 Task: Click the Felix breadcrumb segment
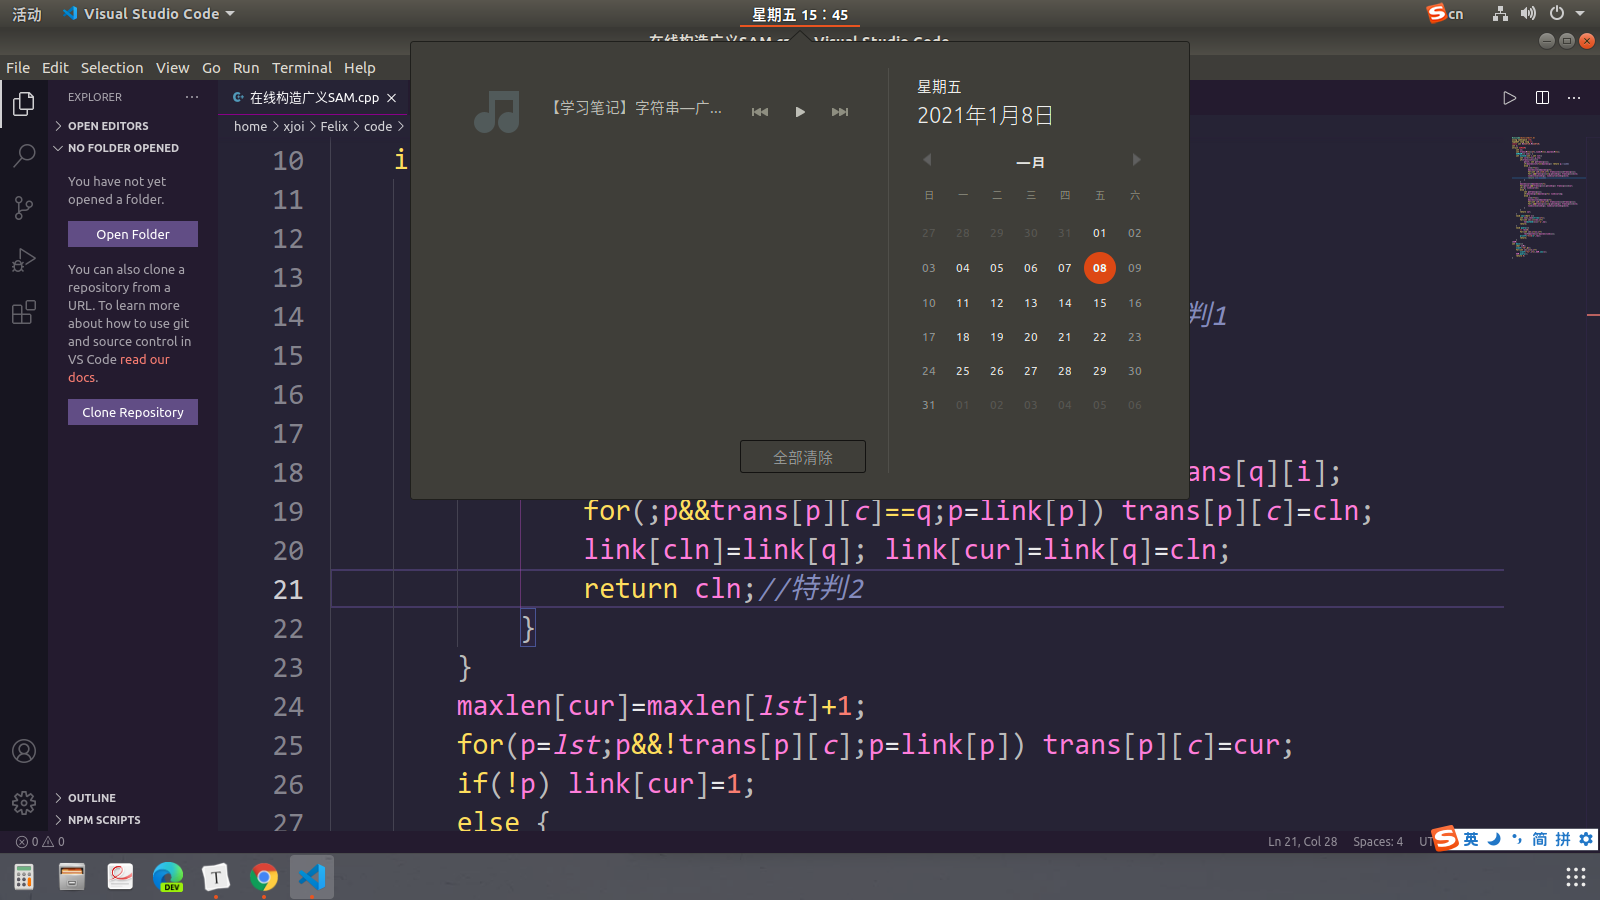tap(334, 126)
